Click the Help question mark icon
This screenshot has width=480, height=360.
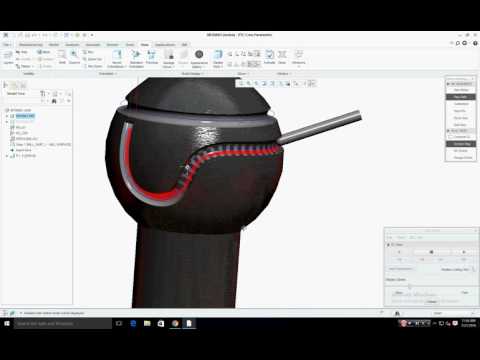(x=475, y=43)
